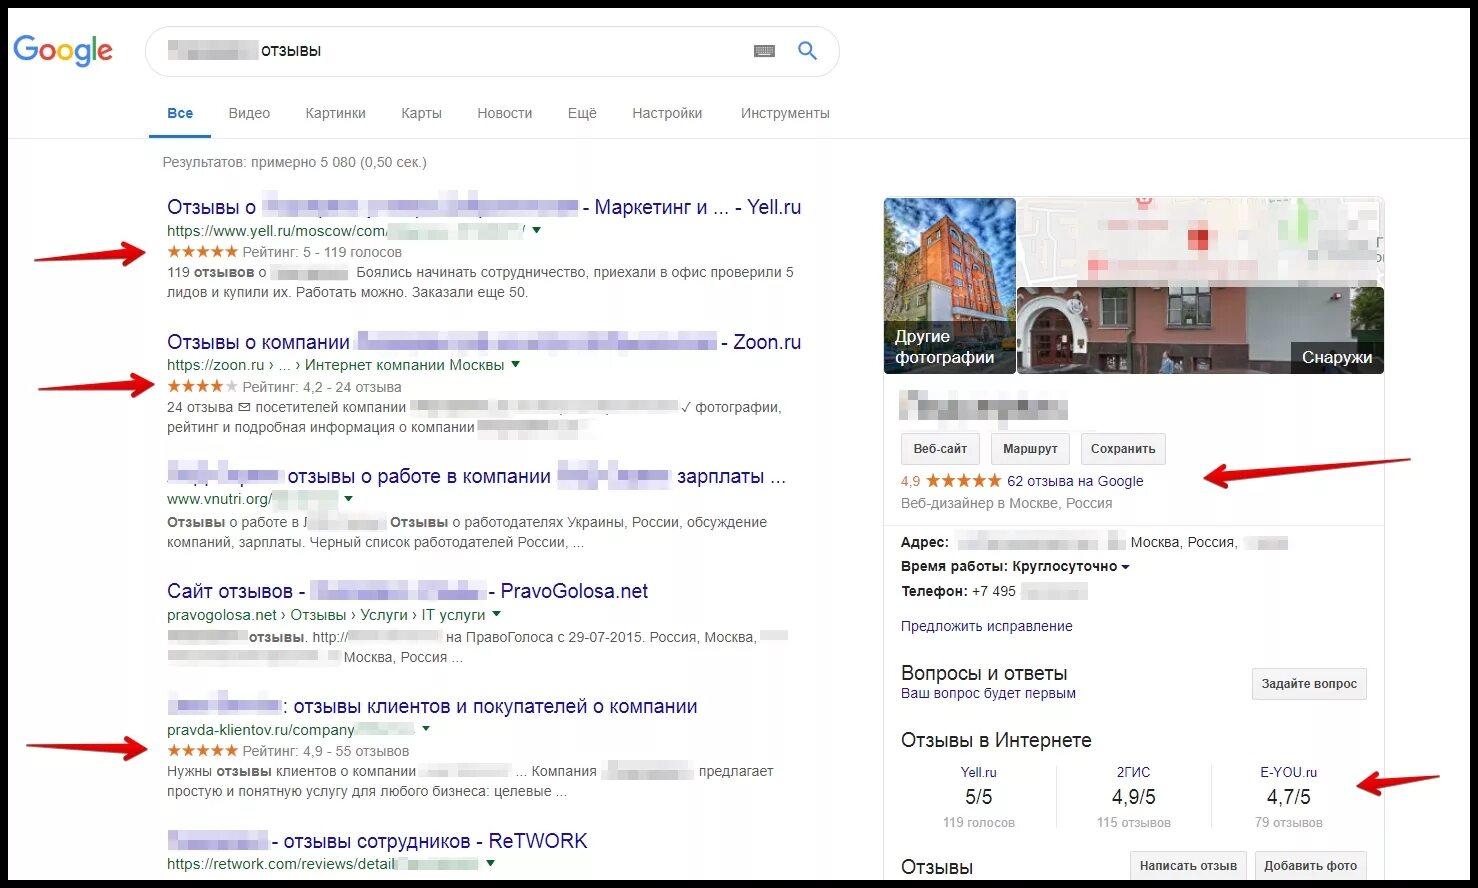Open the vnutri.org job reviews result

click(x=477, y=477)
